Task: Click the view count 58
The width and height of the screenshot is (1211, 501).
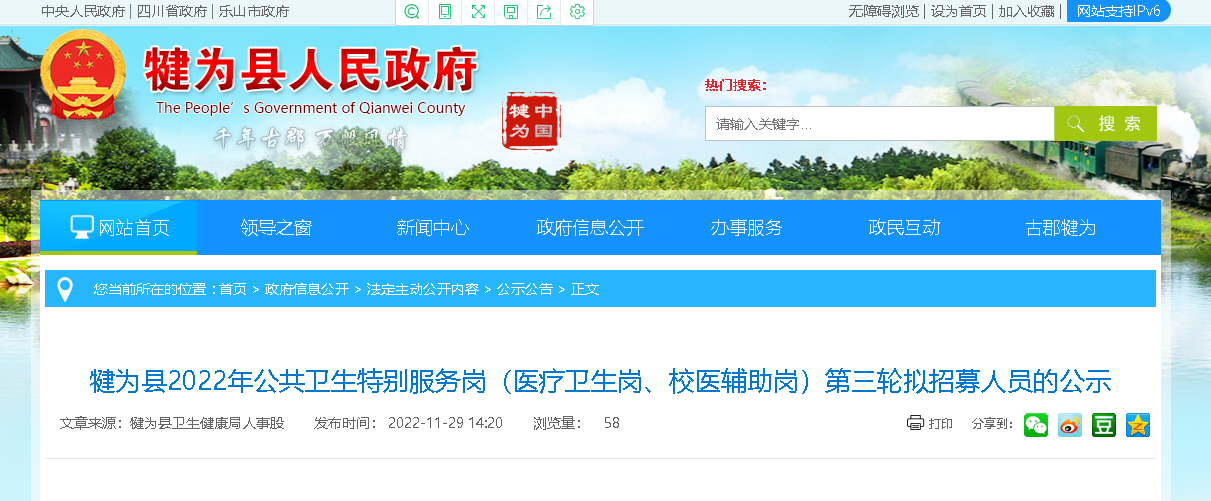Action: tap(612, 423)
